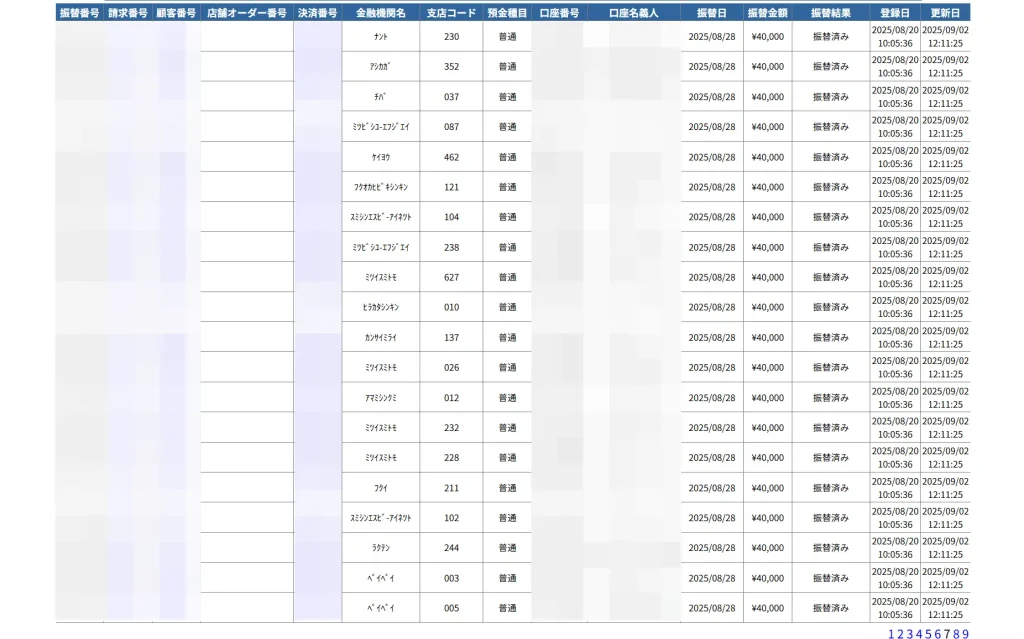Select the 振替結果 column header
This screenshot has width=1024, height=639.
tap(831, 13)
